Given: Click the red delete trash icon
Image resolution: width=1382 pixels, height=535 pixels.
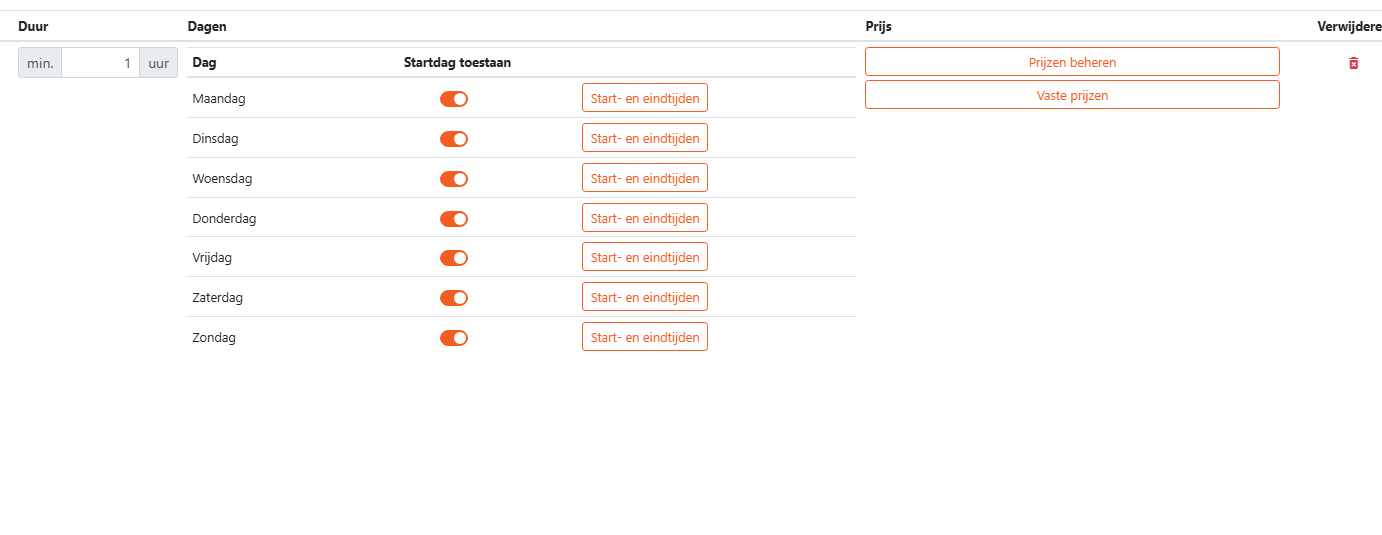Looking at the screenshot, I should [x=1354, y=63].
